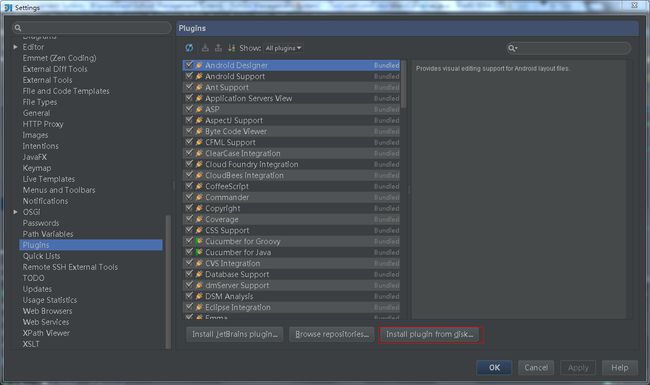This screenshot has width=650, height=385.
Task: Click the settings tree vertical scrollbar
Action: coord(168,282)
